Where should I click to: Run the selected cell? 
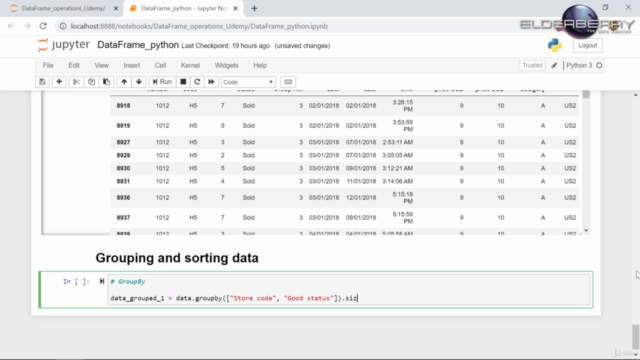[x=162, y=82]
